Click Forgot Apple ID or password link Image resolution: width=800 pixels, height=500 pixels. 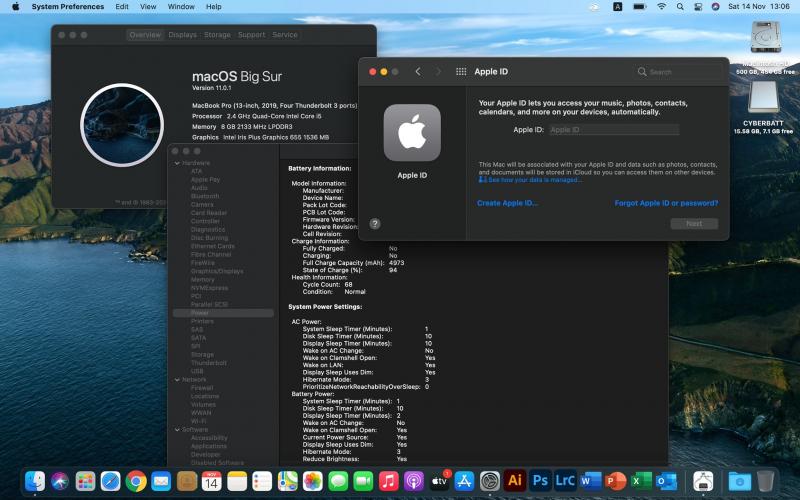[x=666, y=203]
